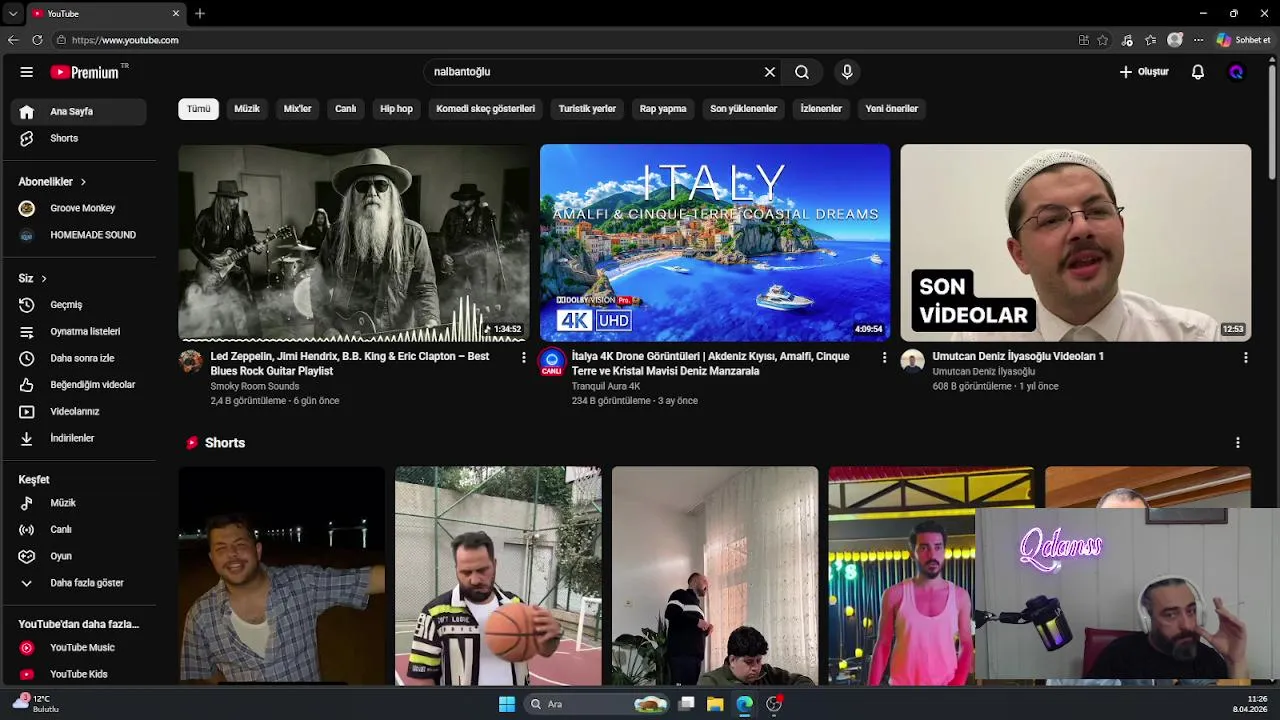Viewport: 1280px width, 720px height.
Task: Open YouTube Music link
Action: tap(79, 648)
